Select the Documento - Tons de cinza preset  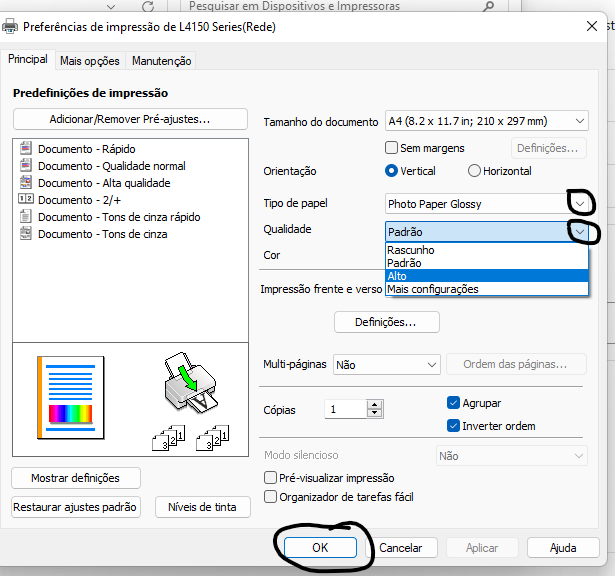(x=102, y=234)
